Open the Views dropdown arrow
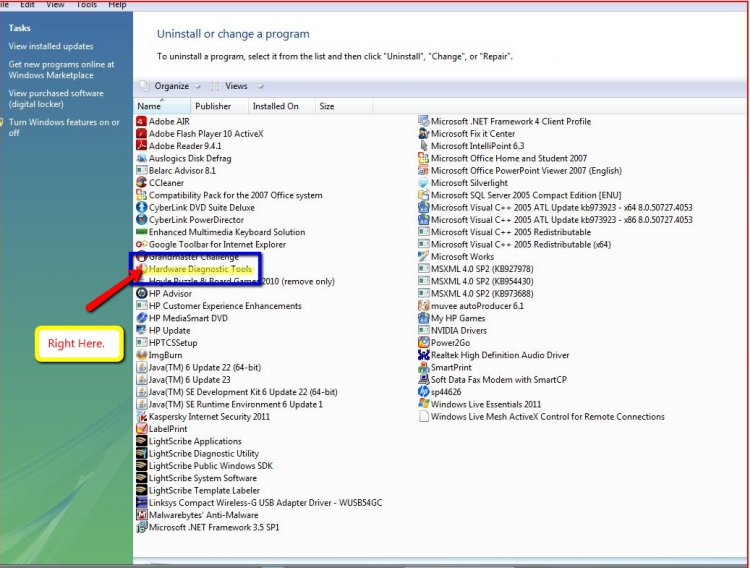The height and width of the screenshot is (568, 750). coord(260,87)
